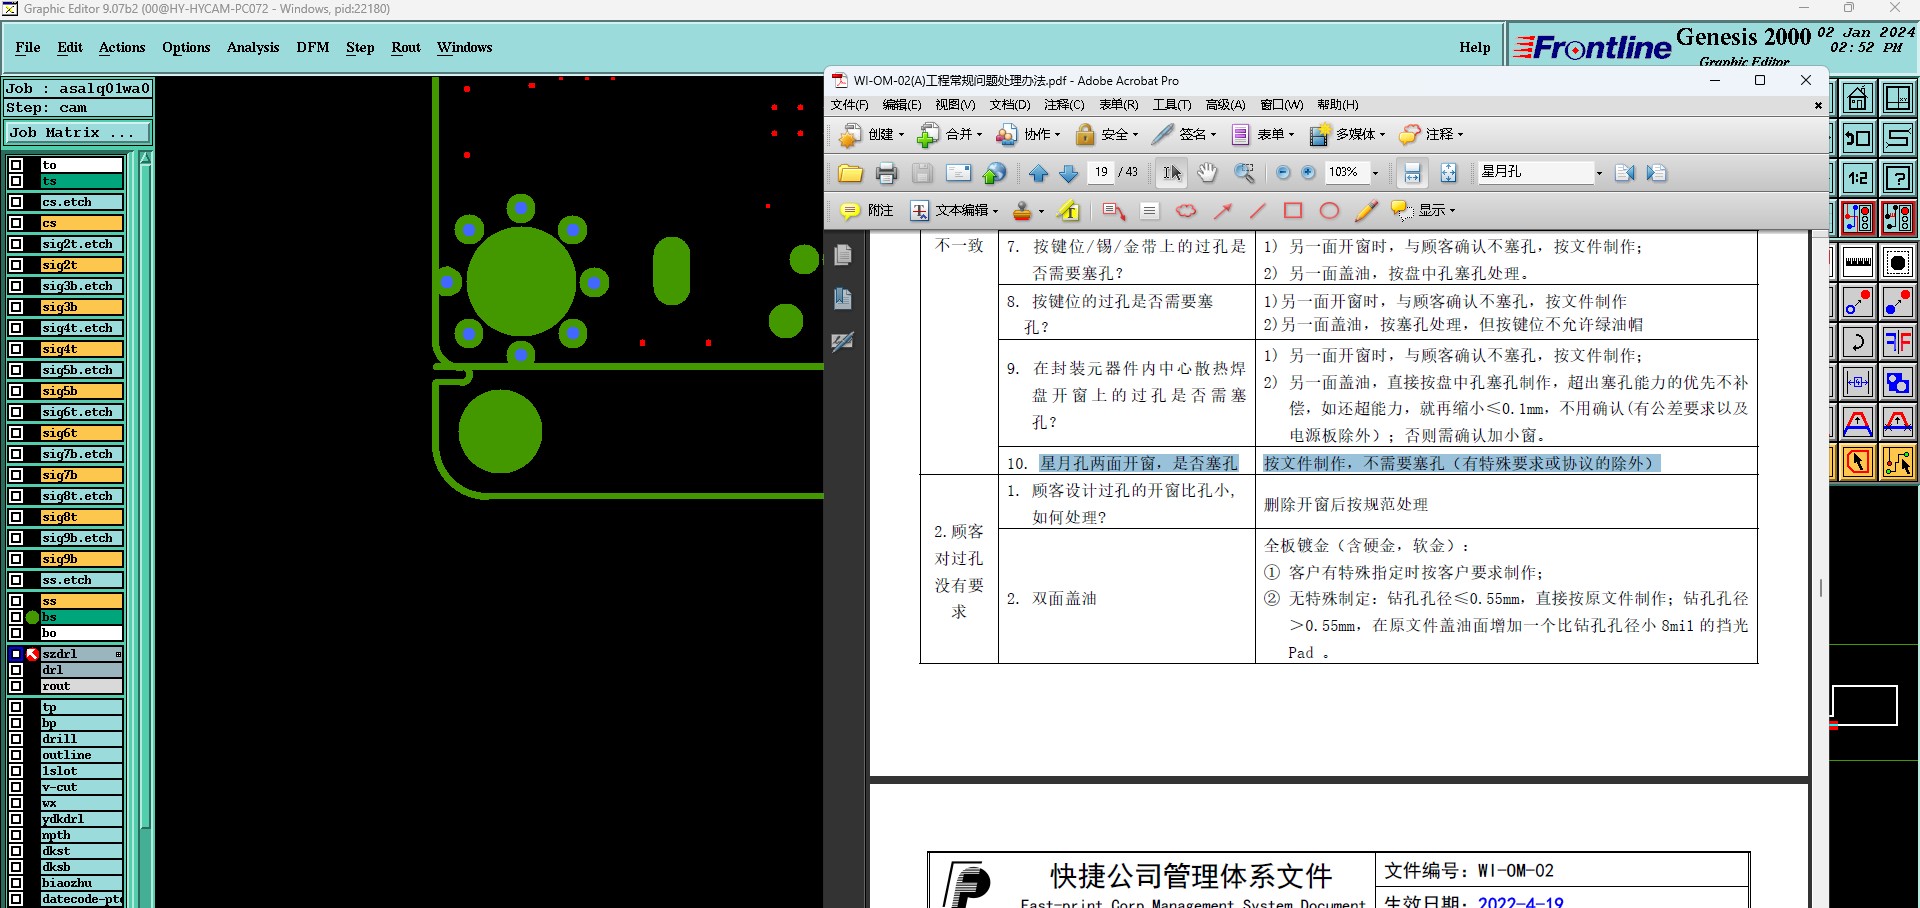
Task: Toggle the checkbox for layer v-cut
Action: 16,787
